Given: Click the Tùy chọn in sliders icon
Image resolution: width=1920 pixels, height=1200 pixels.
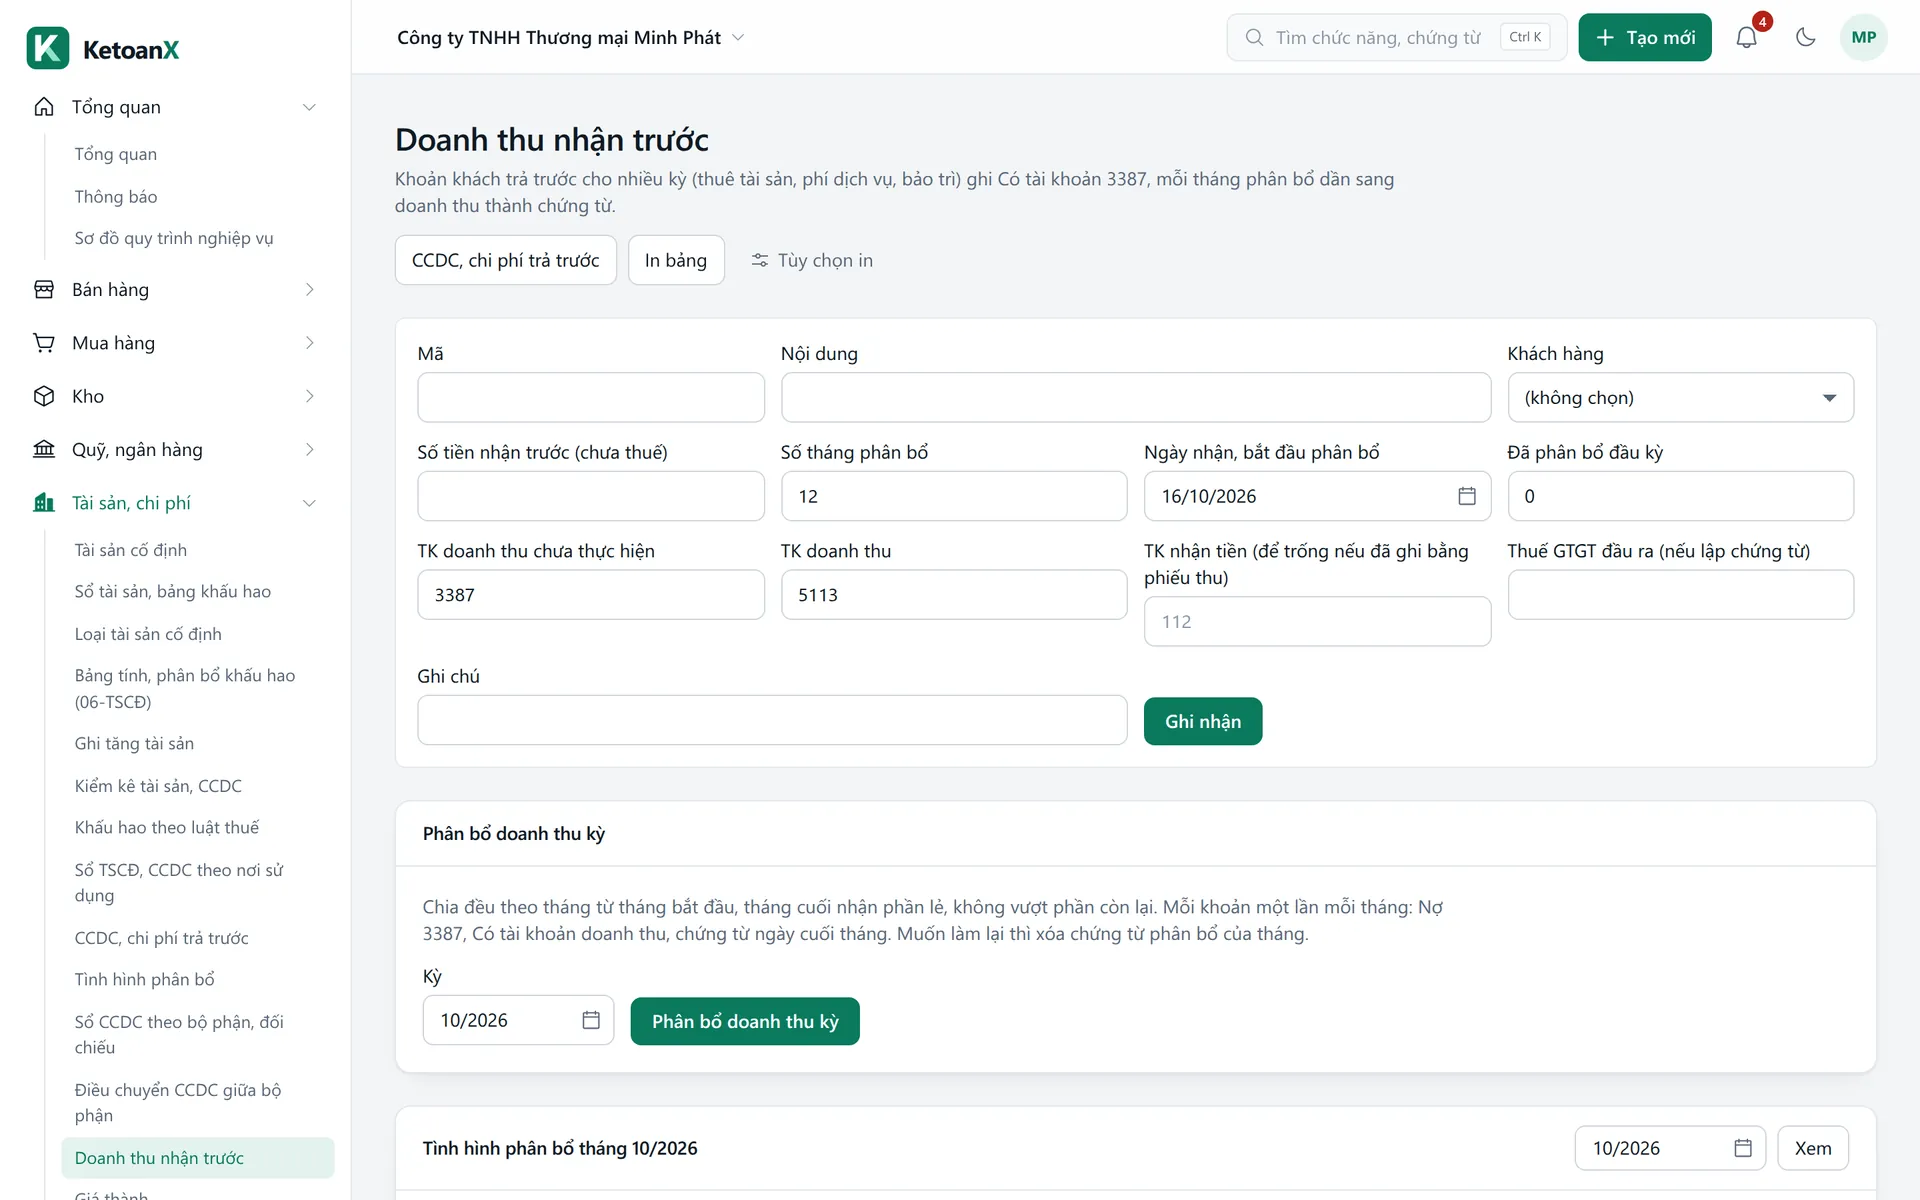Looking at the screenshot, I should click(x=760, y=260).
